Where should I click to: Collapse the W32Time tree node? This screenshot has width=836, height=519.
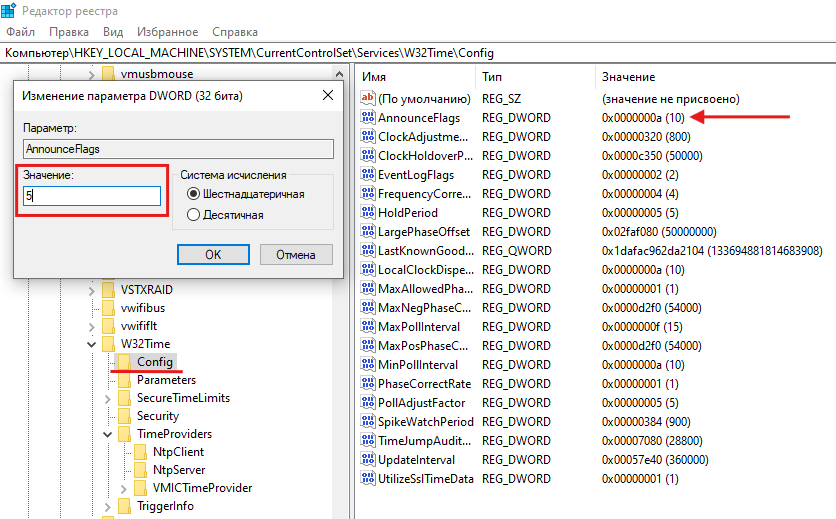click(91, 344)
